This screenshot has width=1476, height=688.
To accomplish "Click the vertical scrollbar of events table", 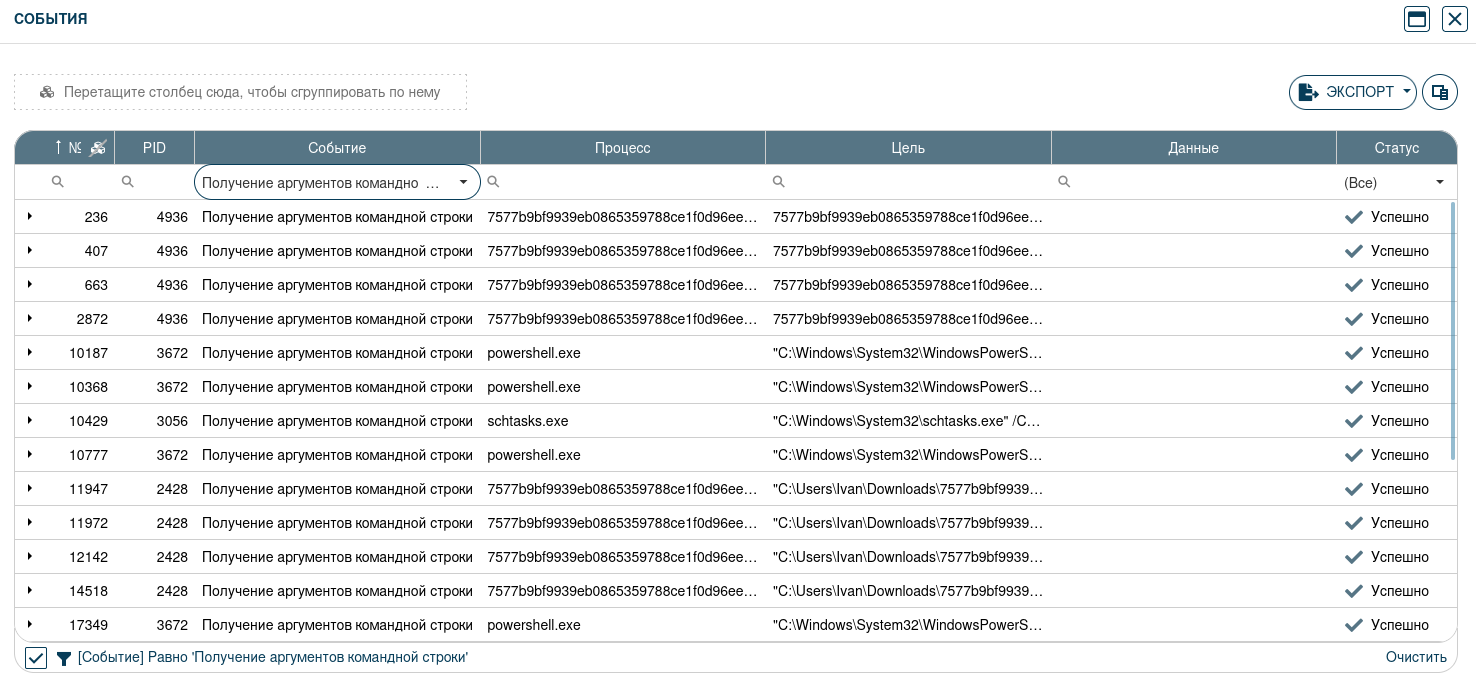I will (1452, 330).
